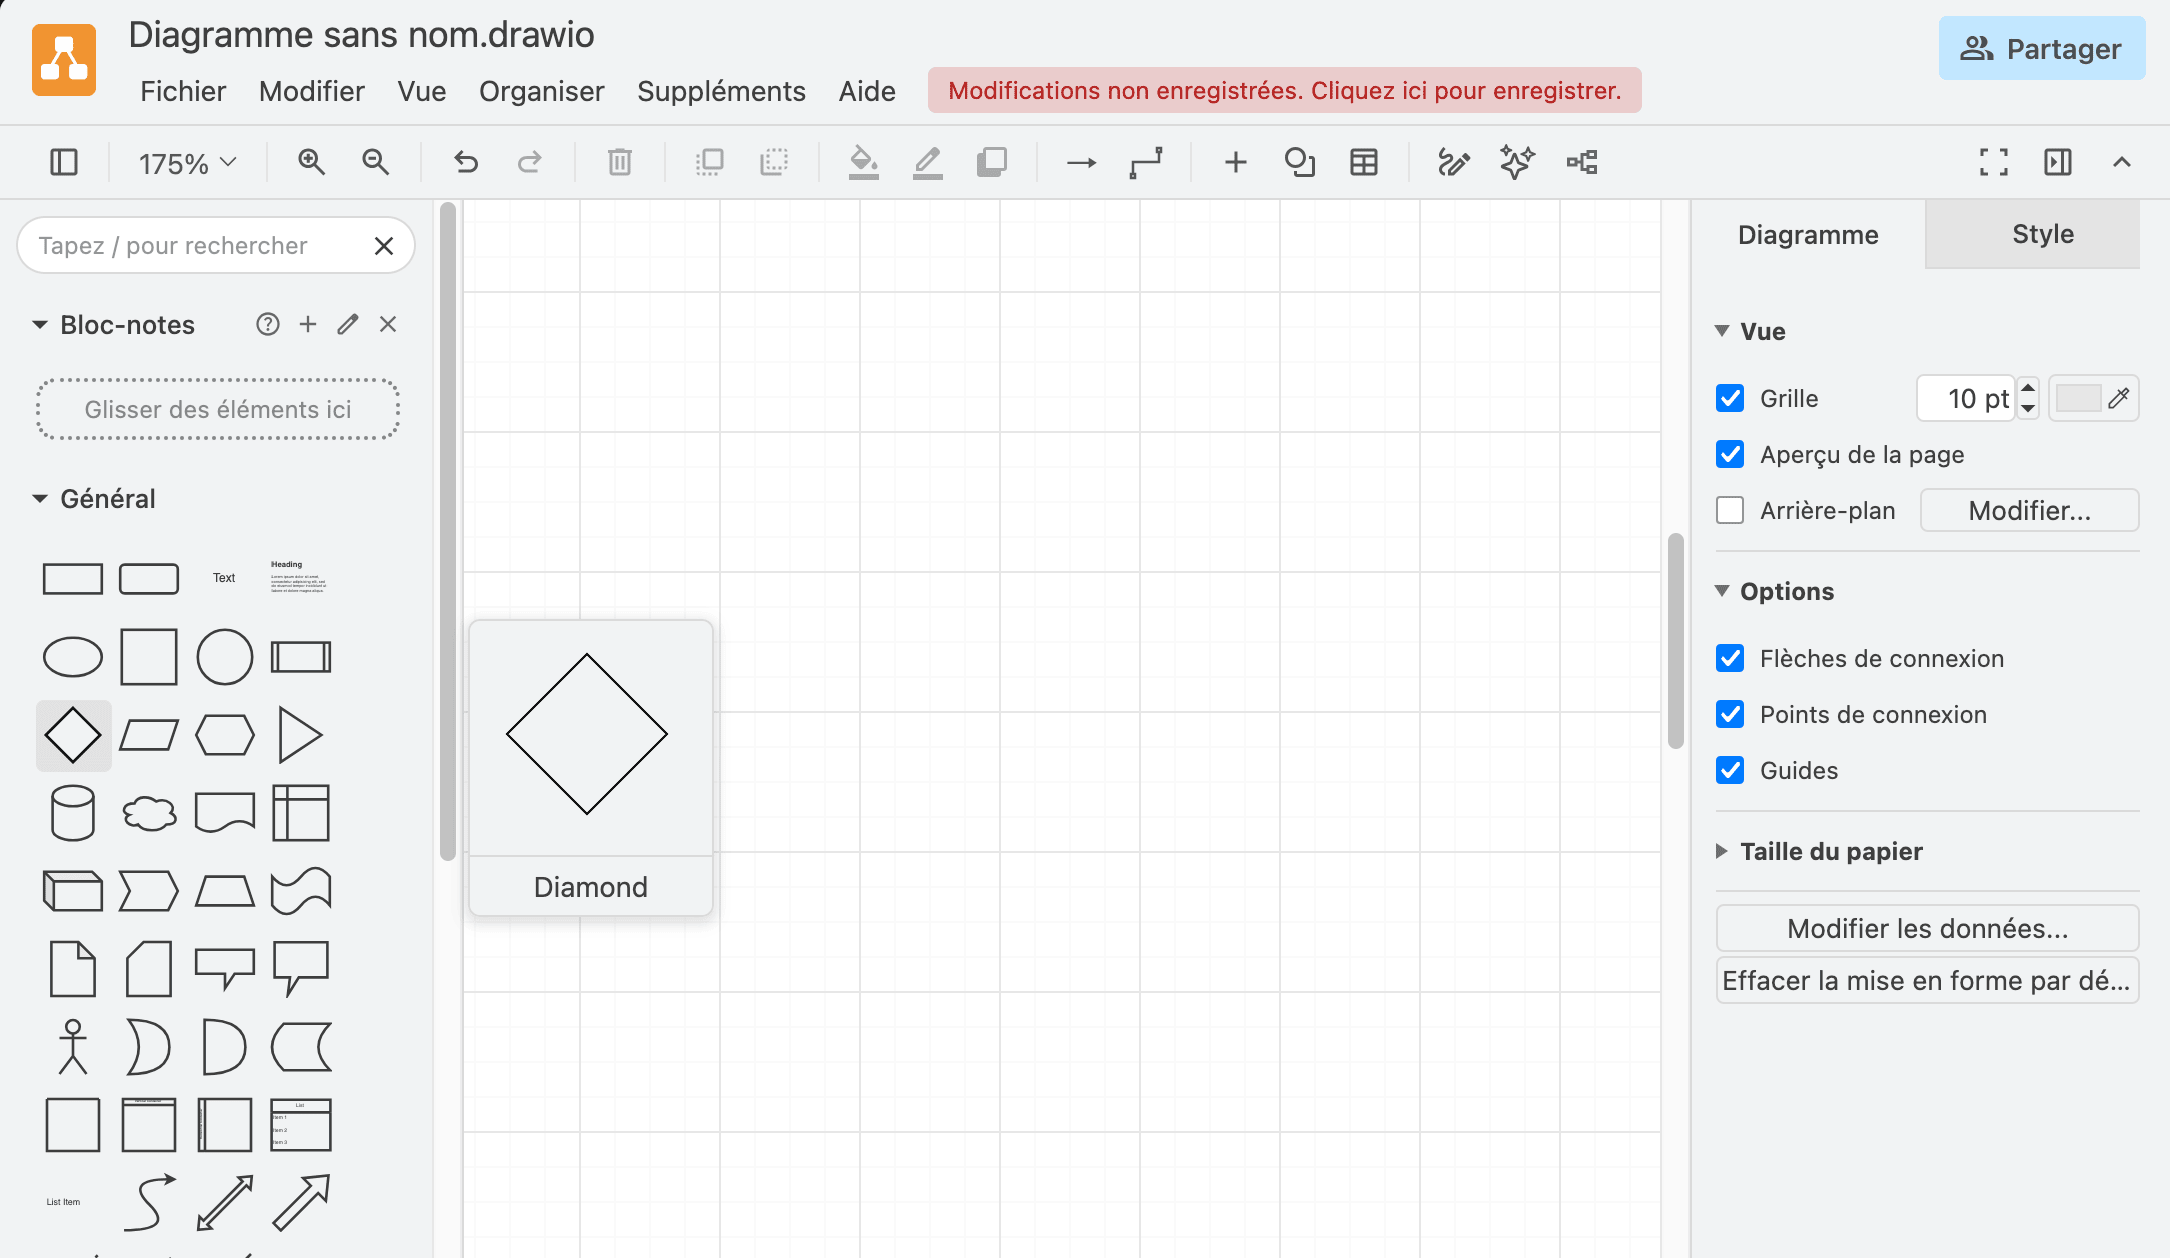Screen dimensions: 2170x1258
Task: Click the delete trash icon
Action: (x=620, y=162)
